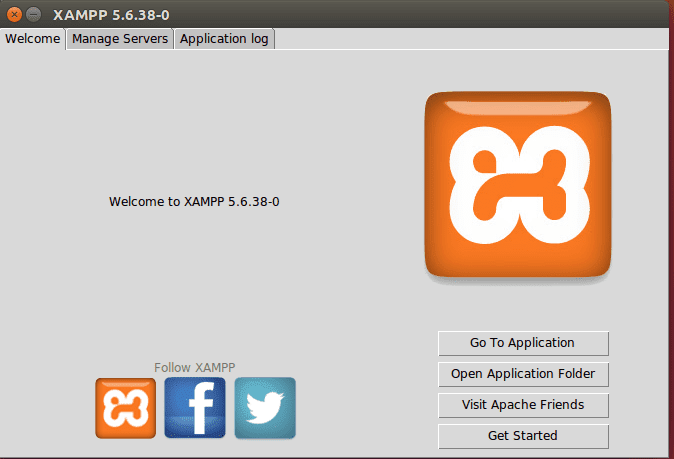Screen dimensions: 674x459
Task: Click Open Application Folder button
Action: coord(523,374)
